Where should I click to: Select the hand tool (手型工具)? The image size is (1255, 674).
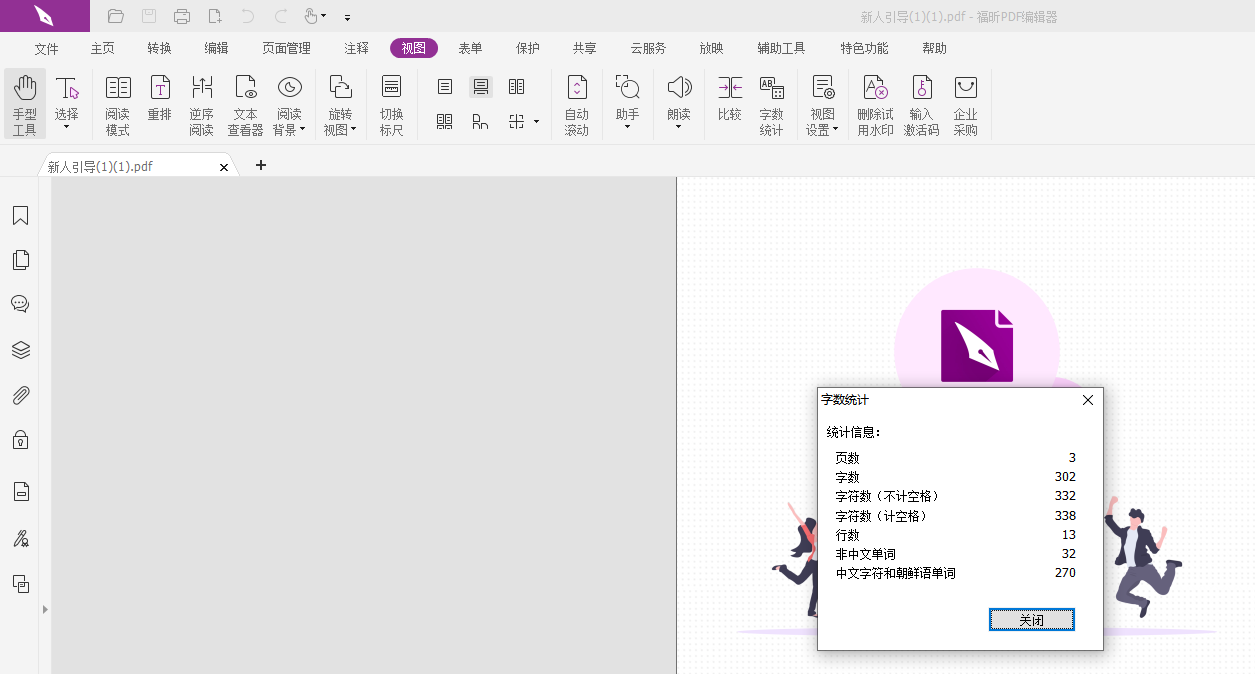click(x=25, y=104)
